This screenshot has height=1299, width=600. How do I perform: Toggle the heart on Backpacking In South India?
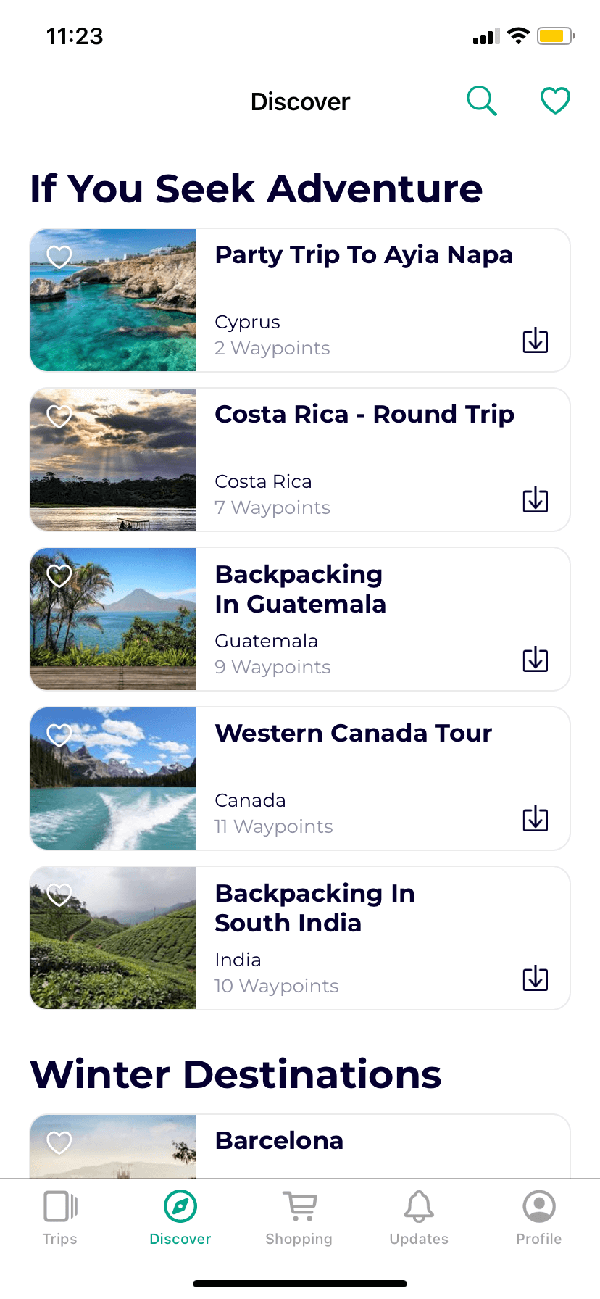tap(59, 894)
